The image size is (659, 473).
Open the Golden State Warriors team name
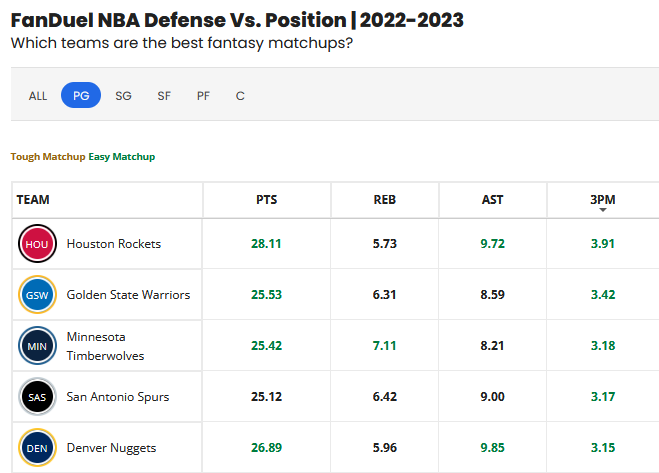tap(129, 295)
